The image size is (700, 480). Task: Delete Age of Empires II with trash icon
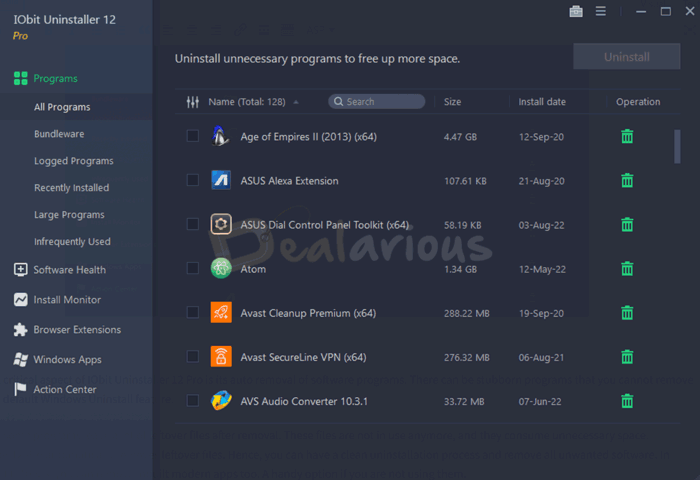click(627, 136)
